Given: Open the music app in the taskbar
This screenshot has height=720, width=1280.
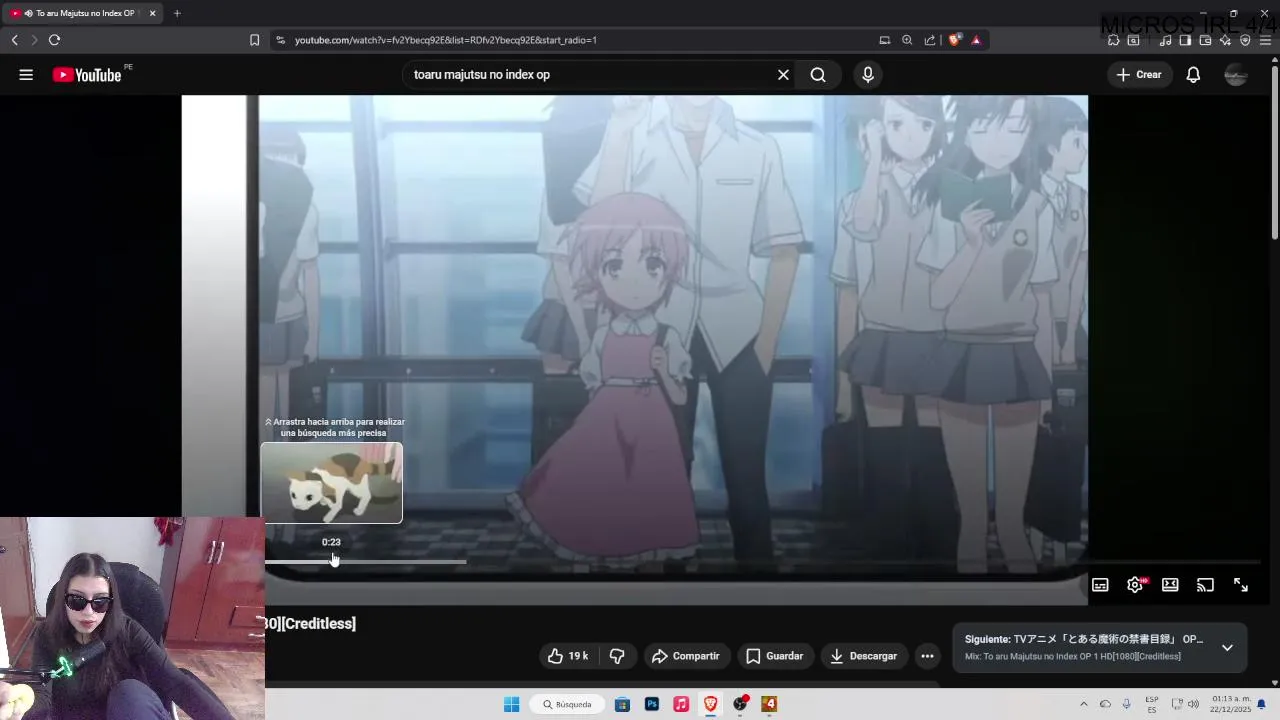Looking at the screenshot, I should [681, 704].
